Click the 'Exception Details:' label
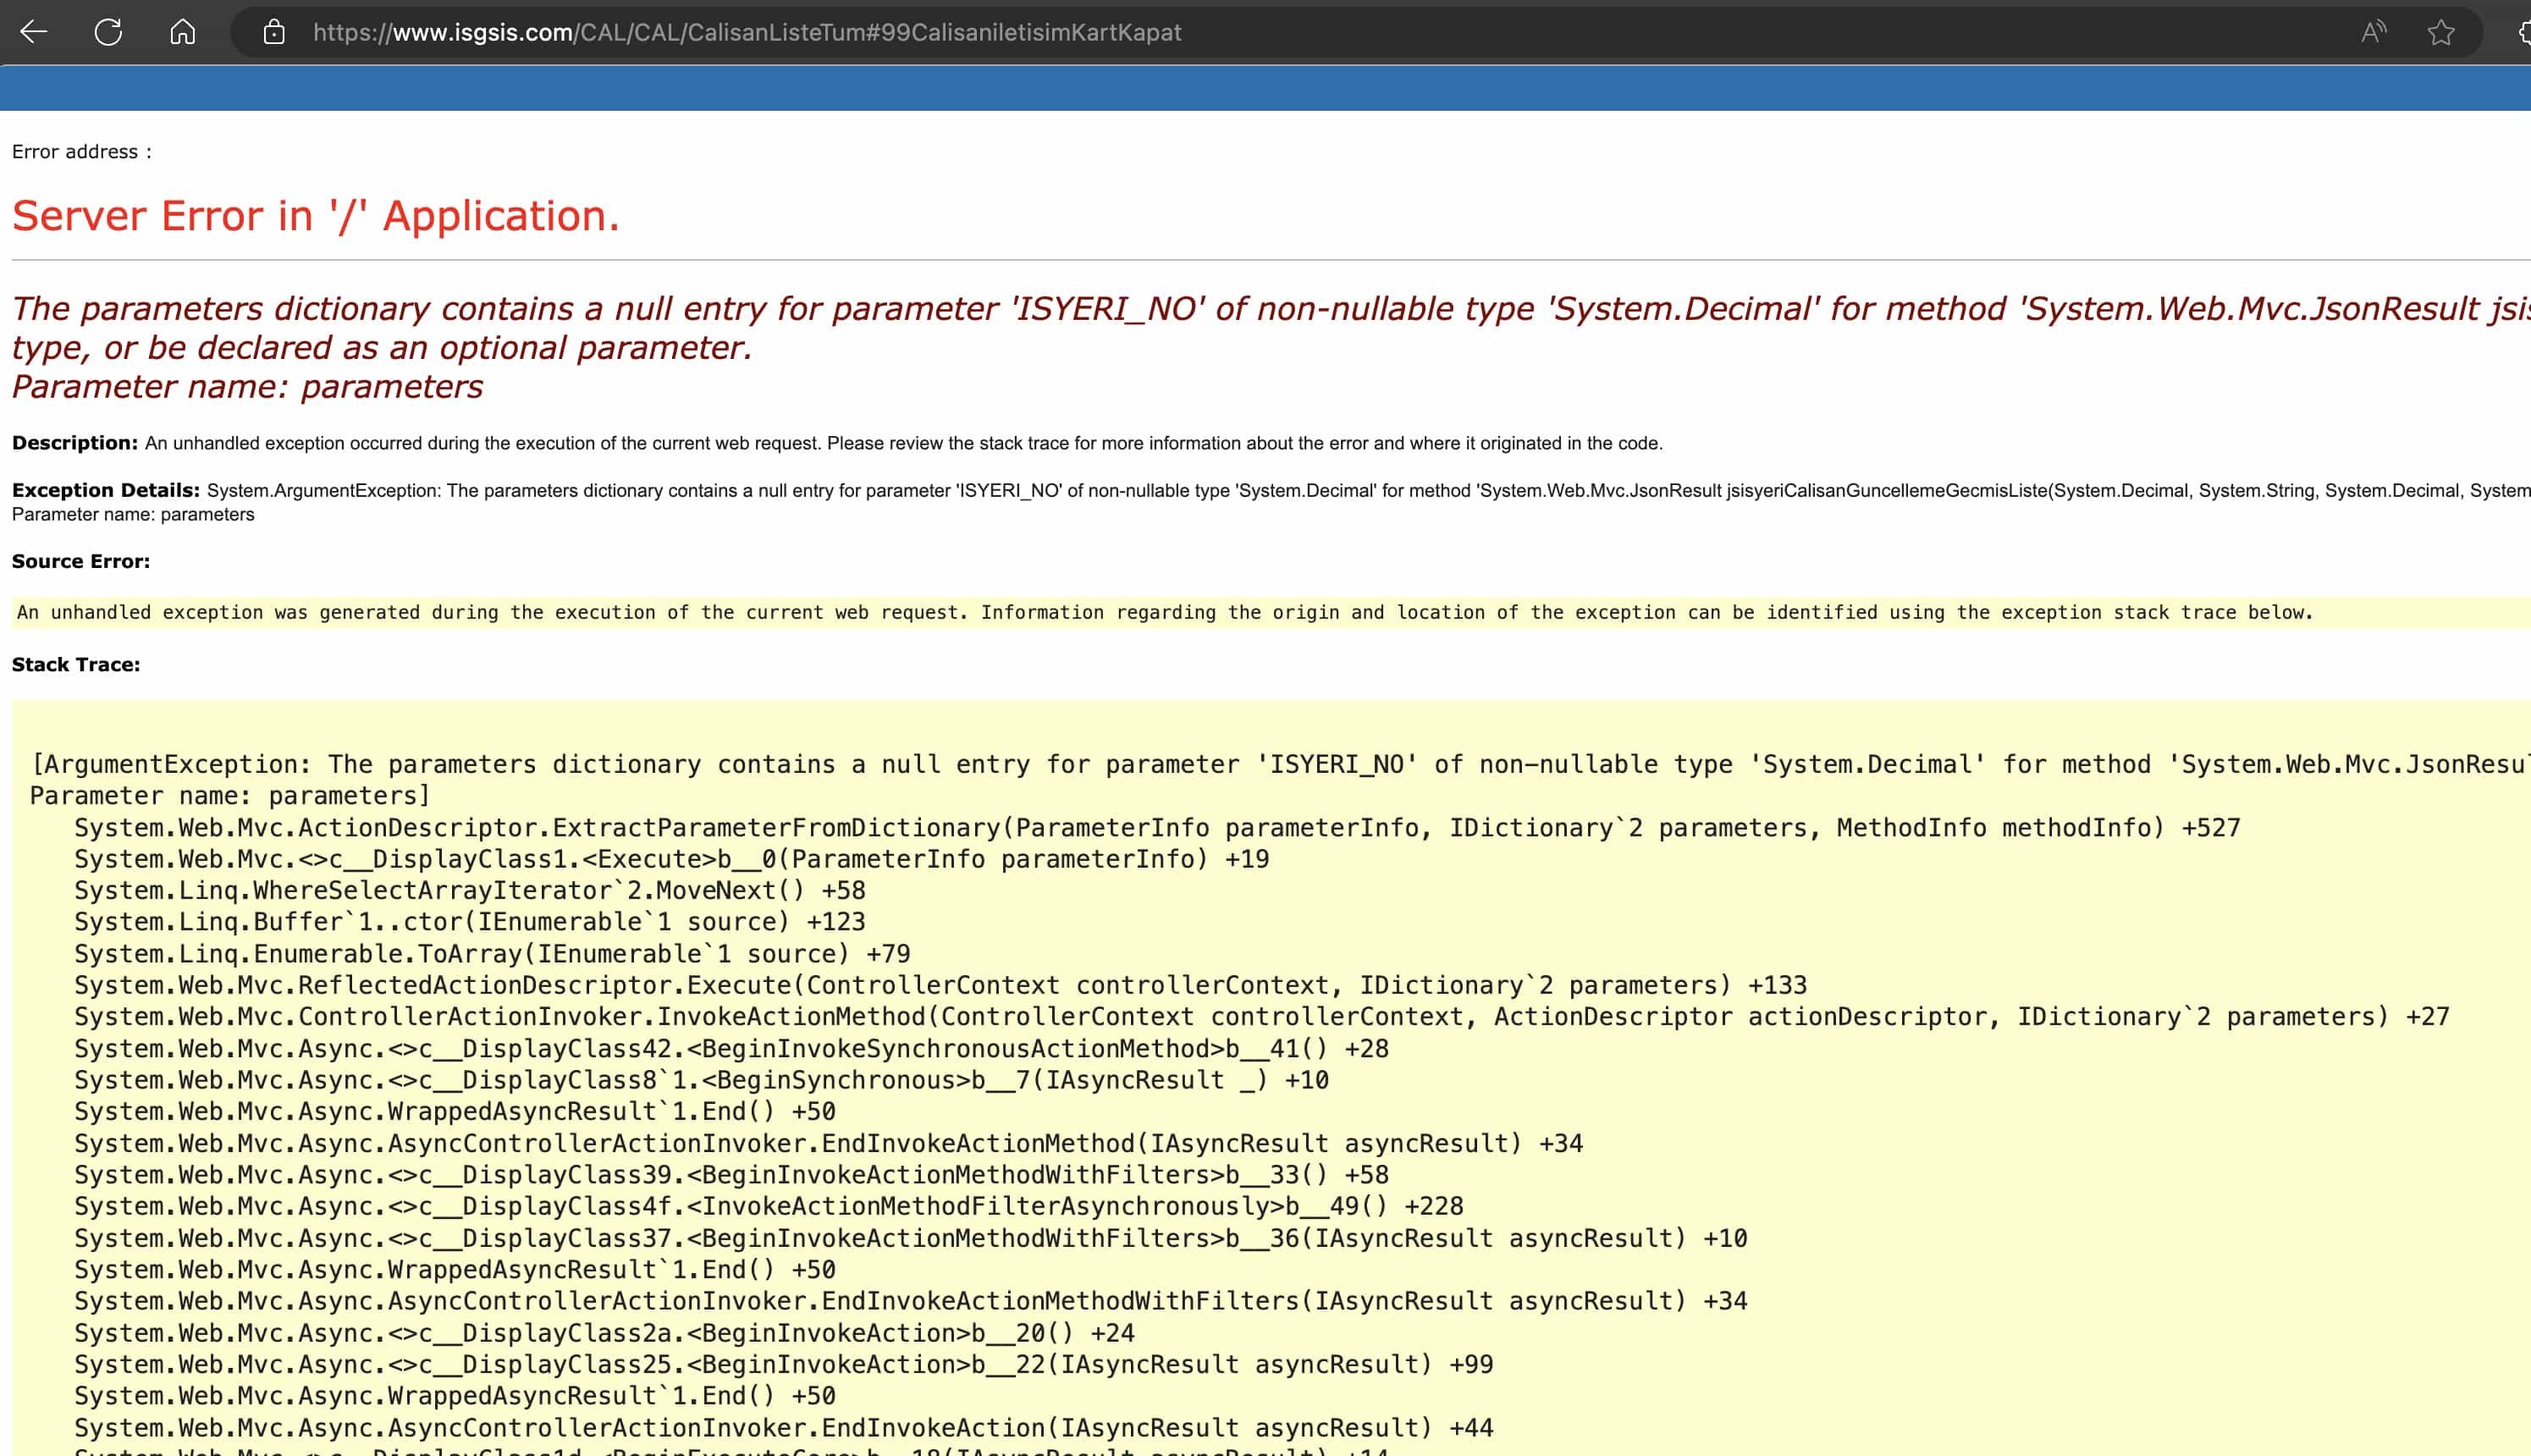The width and height of the screenshot is (2531, 1456). (x=105, y=491)
